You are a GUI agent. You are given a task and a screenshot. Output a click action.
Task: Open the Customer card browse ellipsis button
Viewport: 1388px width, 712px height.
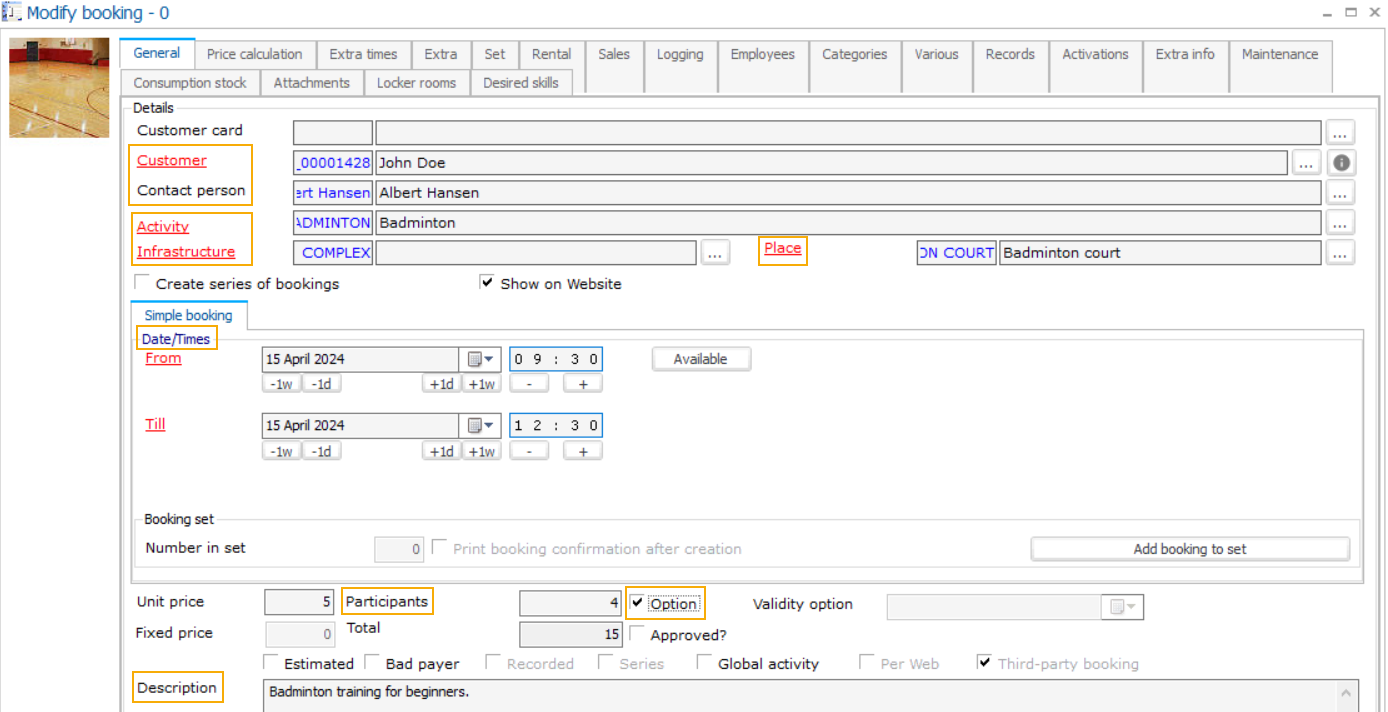(x=1340, y=132)
